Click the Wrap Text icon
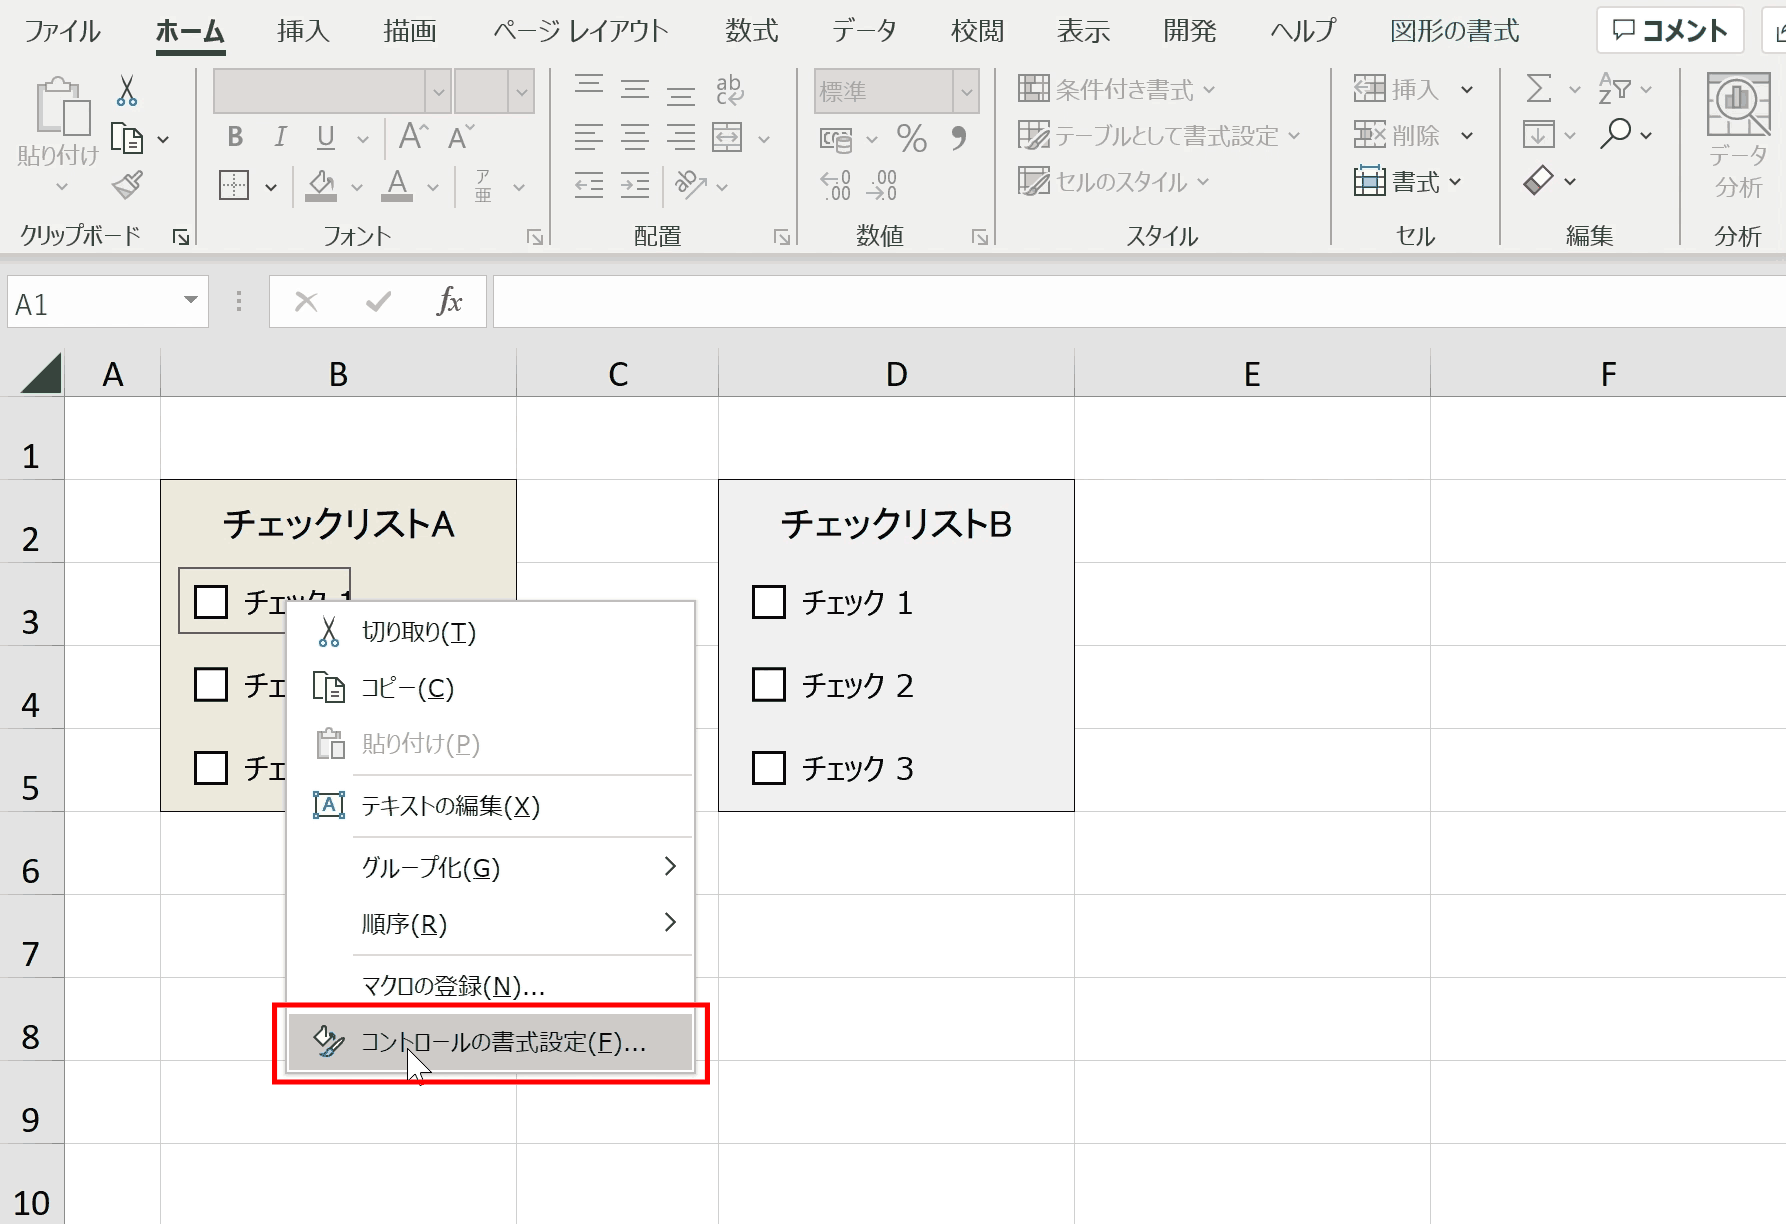Screen dimensions: 1786x1224 point(730,90)
